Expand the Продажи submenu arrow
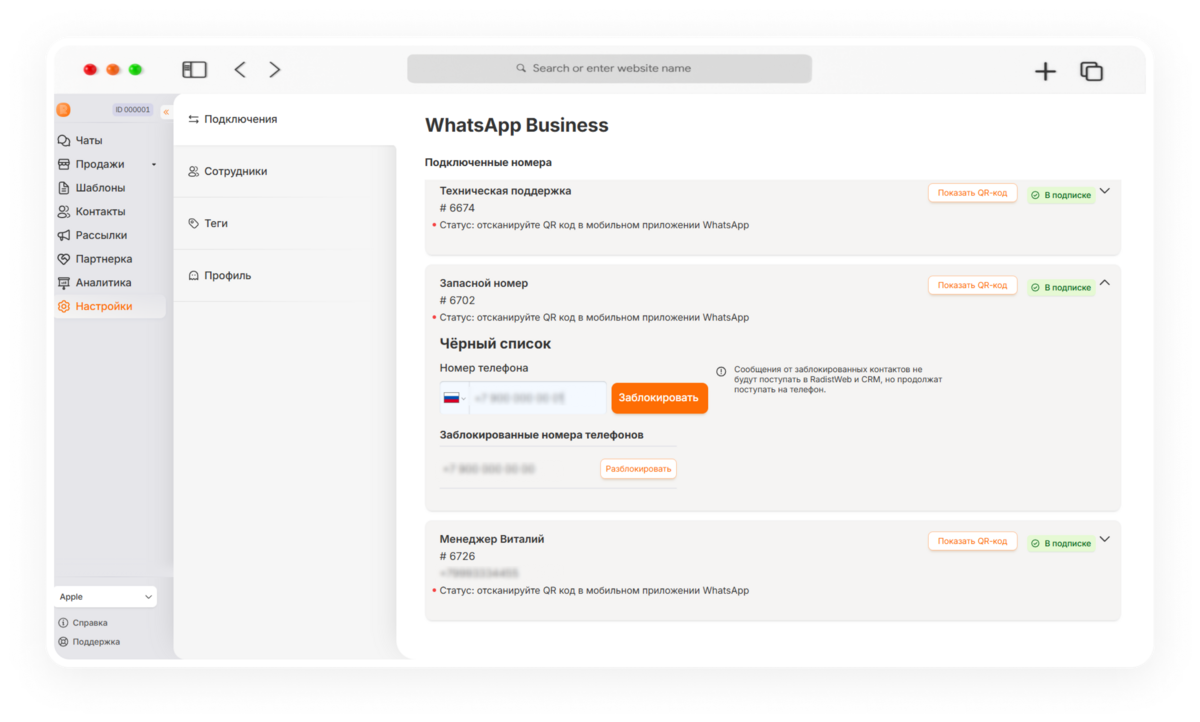 point(154,164)
